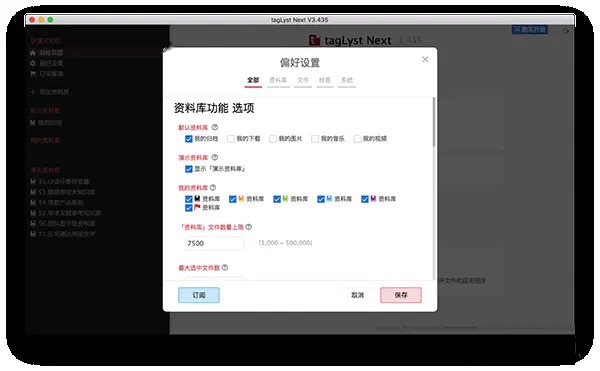Select sidebar library starting with 53
The image size is (600, 371).
tap(67, 192)
